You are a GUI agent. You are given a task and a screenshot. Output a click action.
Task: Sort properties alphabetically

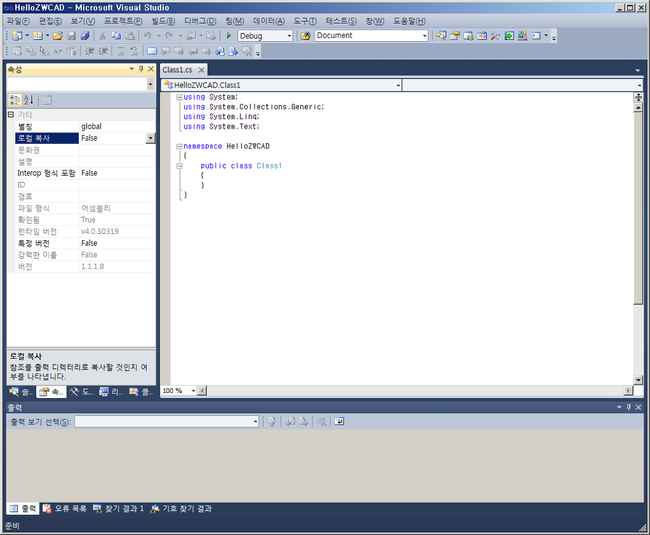(x=29, y=100)
